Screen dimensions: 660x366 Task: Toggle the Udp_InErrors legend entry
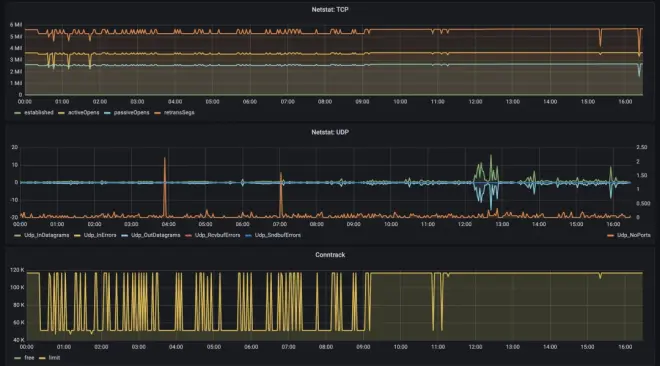[100, 235]
